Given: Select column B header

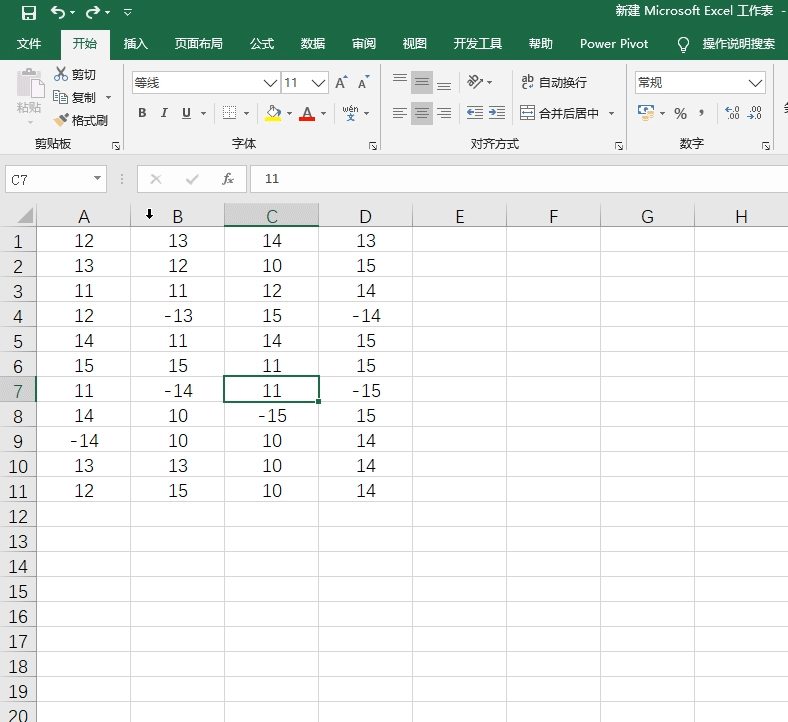Looking at the screenshot, I should pyautogui.click(x=177, y=215).
